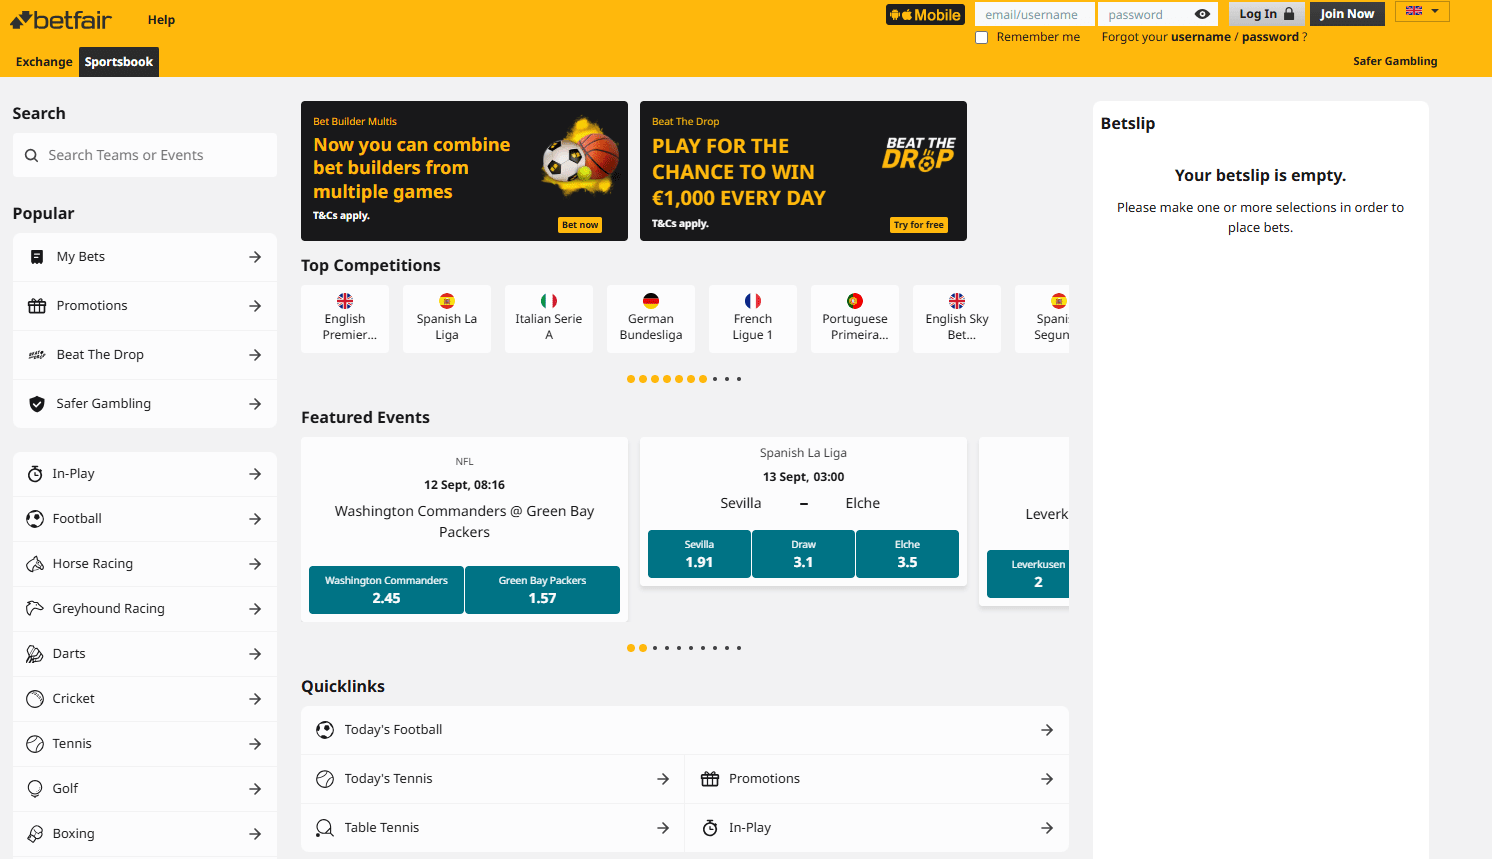The image size is (1492, 859).
Task: Select first dot of Featured Events carousel
Action: 631,648
